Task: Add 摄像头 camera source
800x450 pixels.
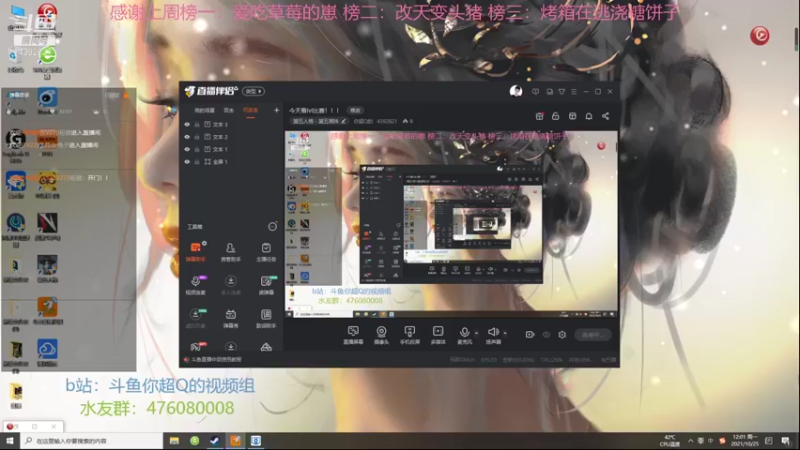Action: click(x=381, y=335)
